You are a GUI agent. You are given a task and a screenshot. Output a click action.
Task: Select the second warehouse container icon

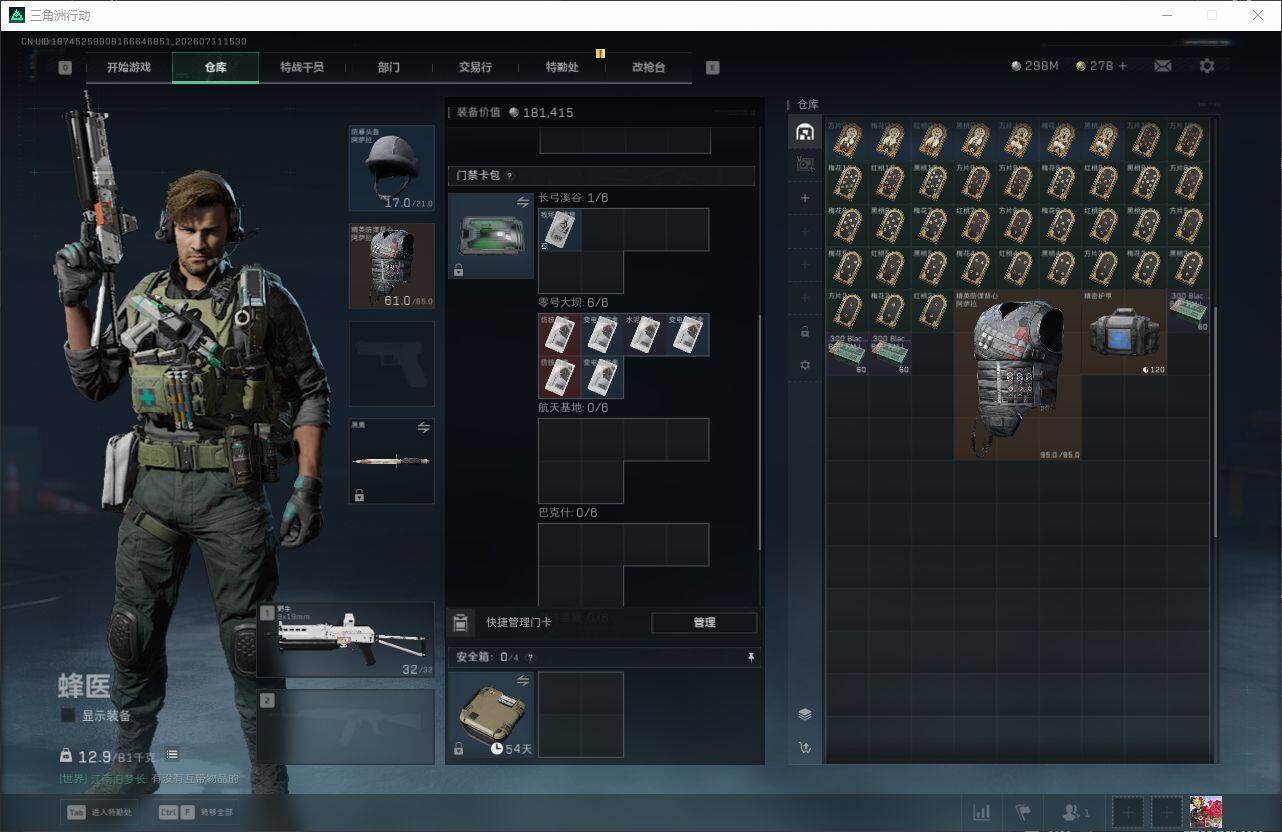click(804, 164)
